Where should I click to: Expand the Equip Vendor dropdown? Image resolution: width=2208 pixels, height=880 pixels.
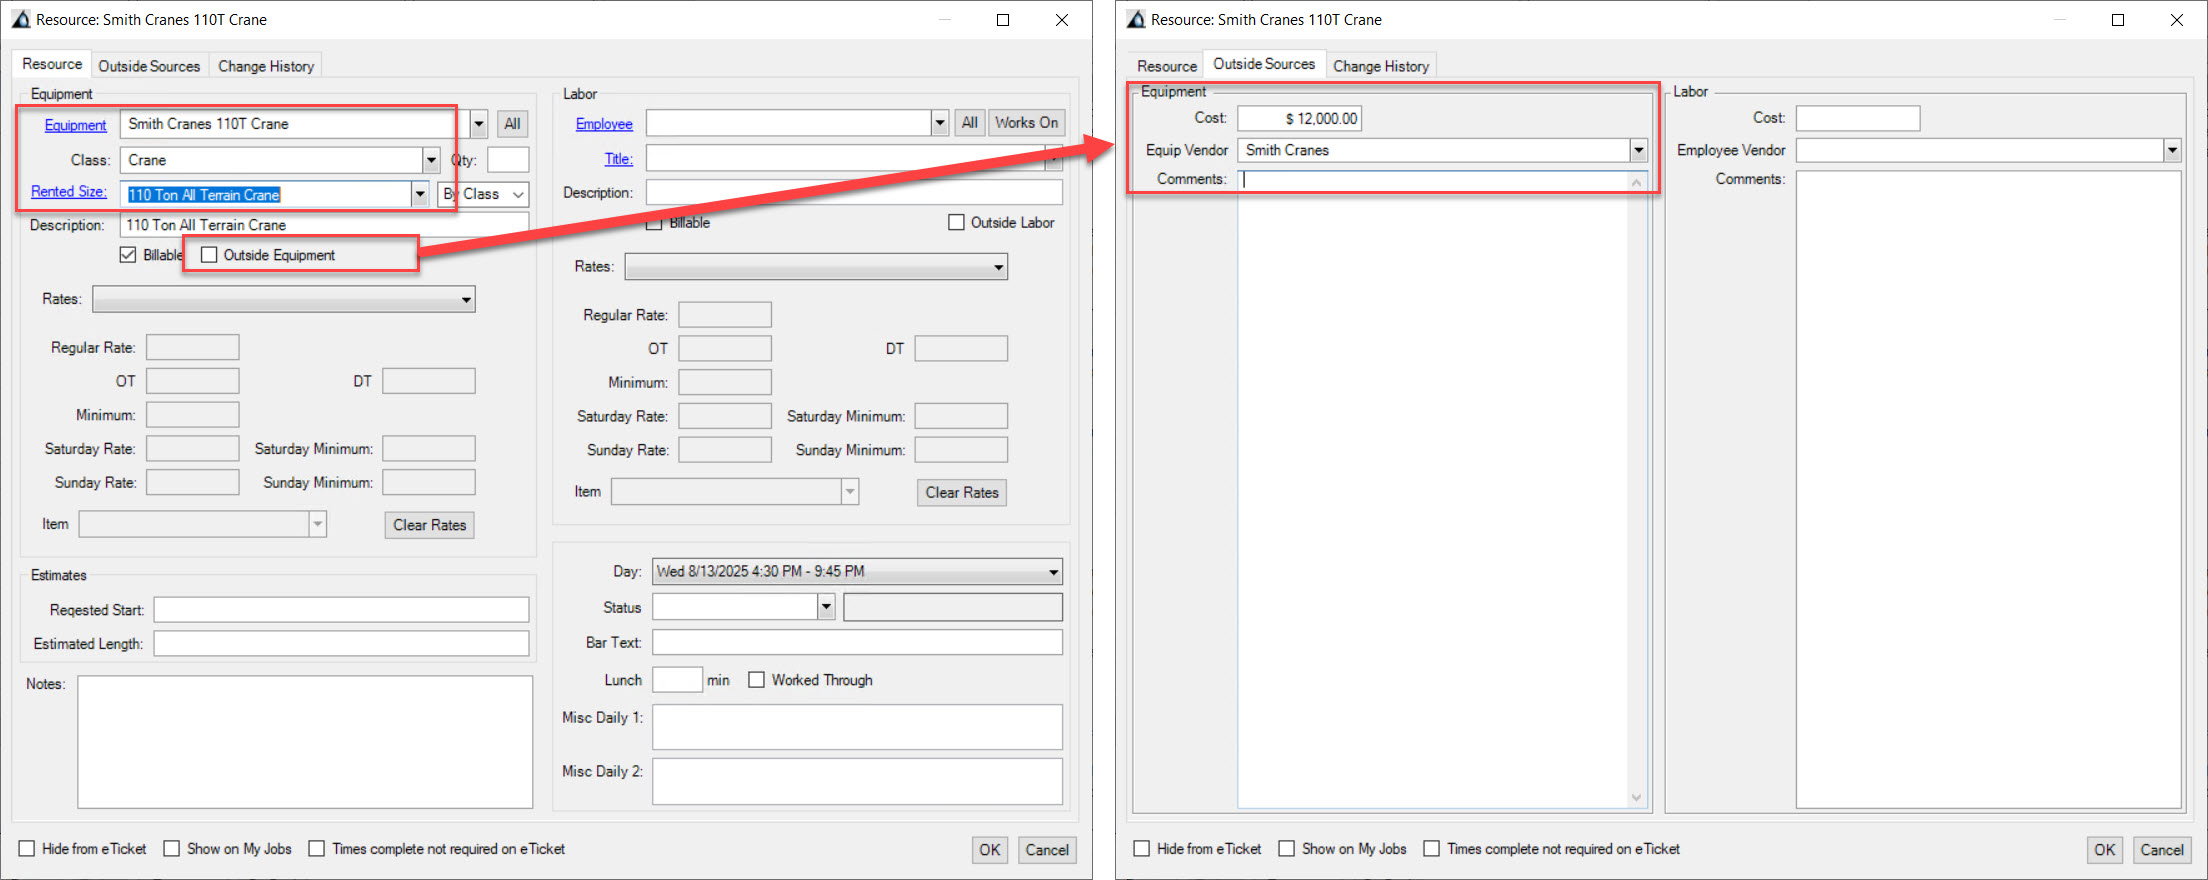coord(1638,150)
